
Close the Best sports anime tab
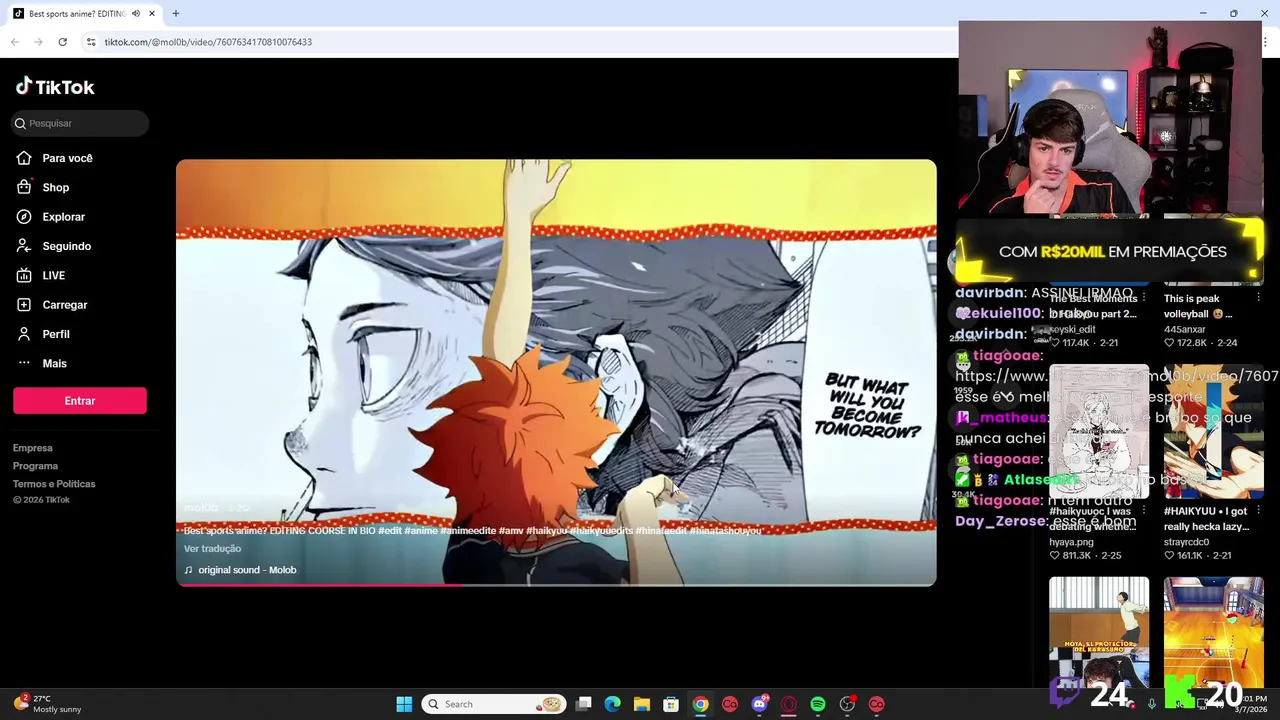(x=152, y=14)
